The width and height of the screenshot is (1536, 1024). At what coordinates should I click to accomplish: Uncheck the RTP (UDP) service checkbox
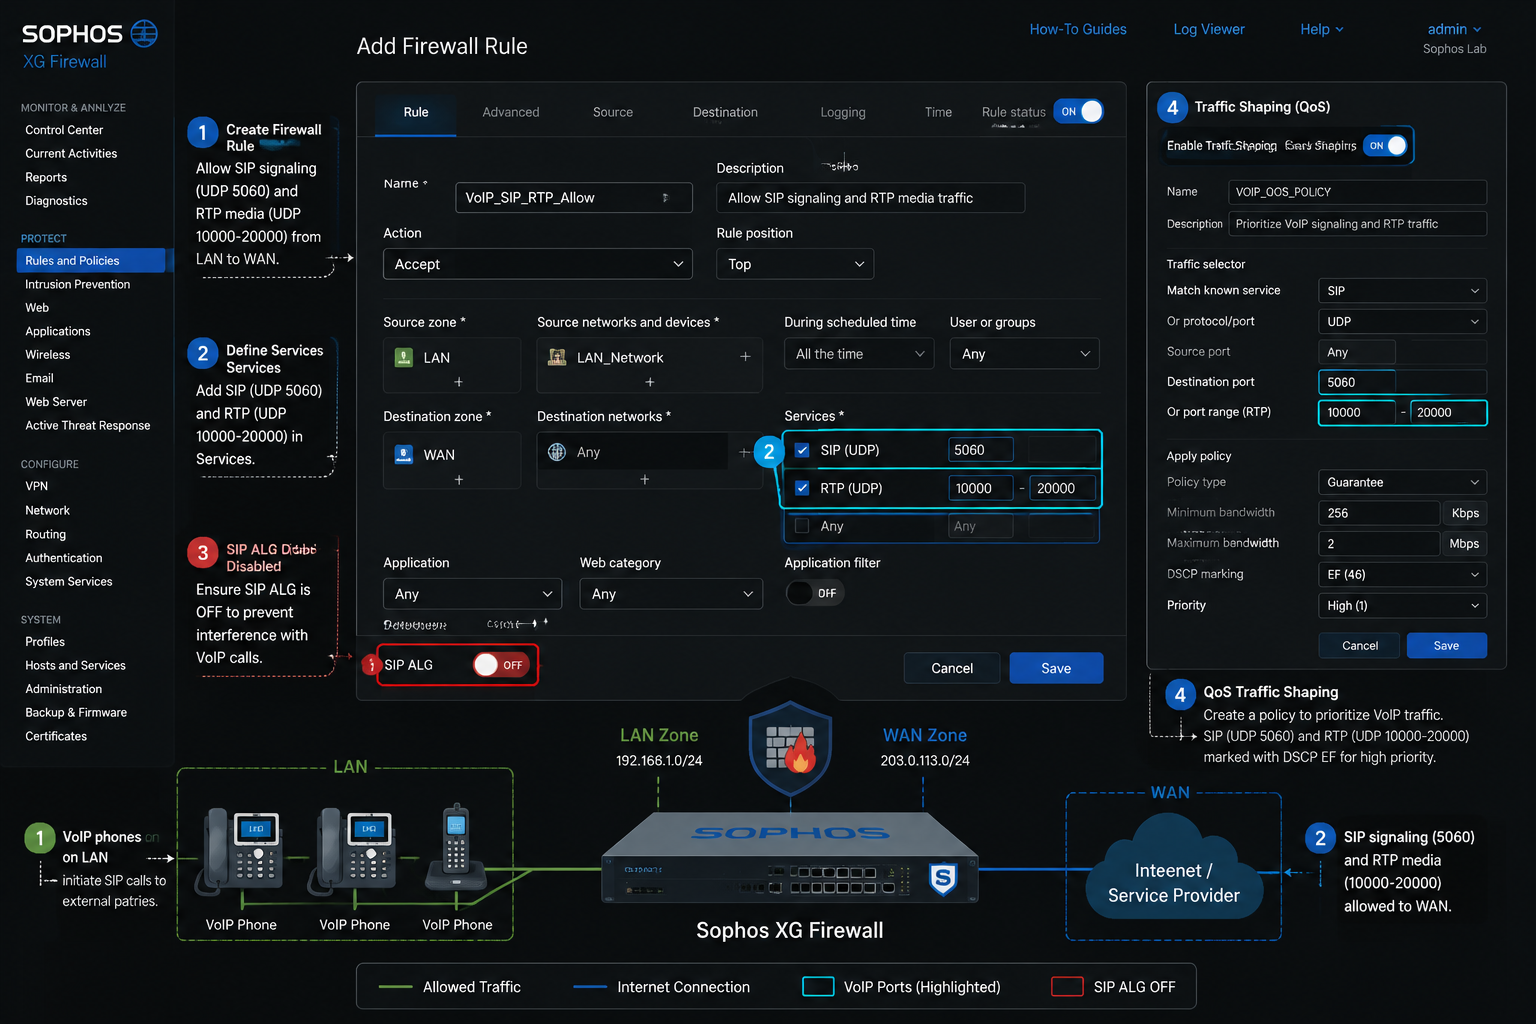click(x=802, y=488)
